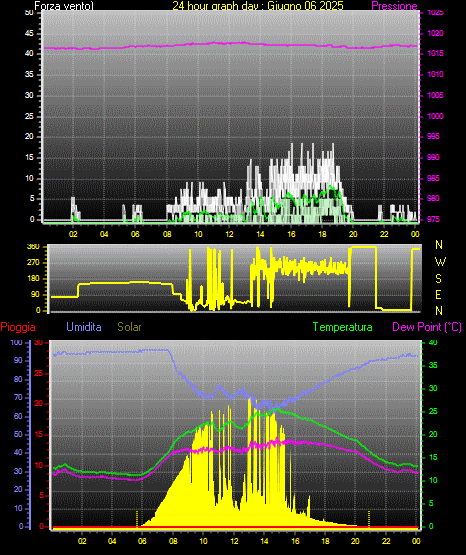Viewport: 466px width, 555px height.
Task: Click the green Temperatura legend label
Action: click(343, 327)
